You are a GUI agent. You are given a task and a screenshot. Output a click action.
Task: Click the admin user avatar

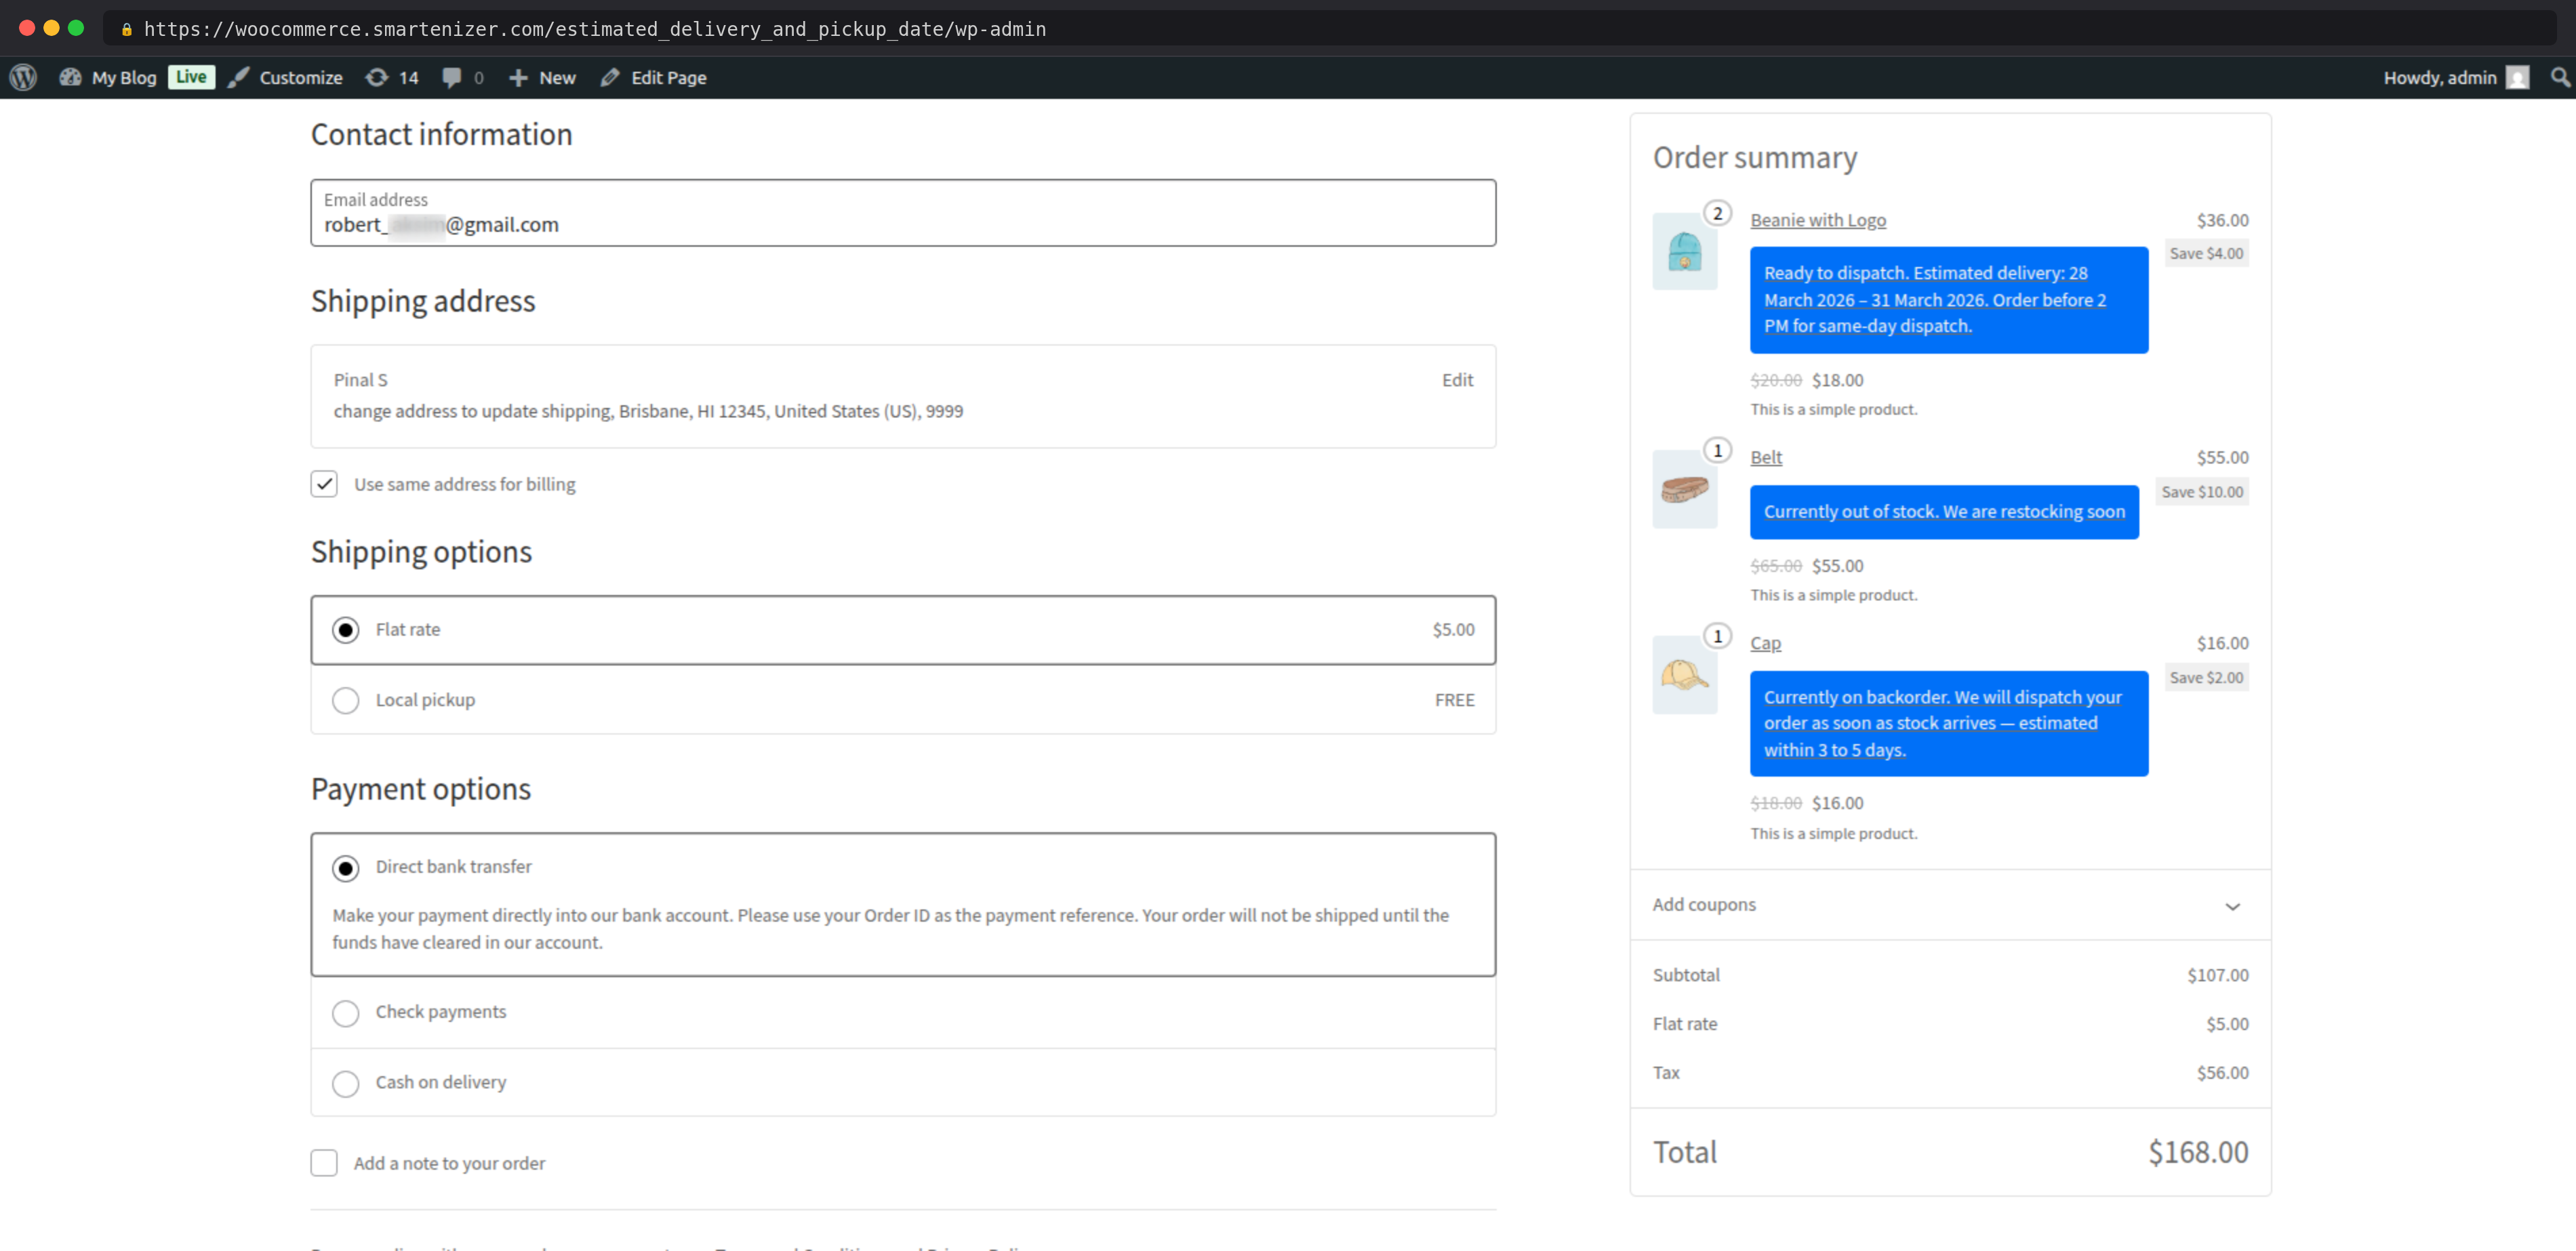[2517, 77]
